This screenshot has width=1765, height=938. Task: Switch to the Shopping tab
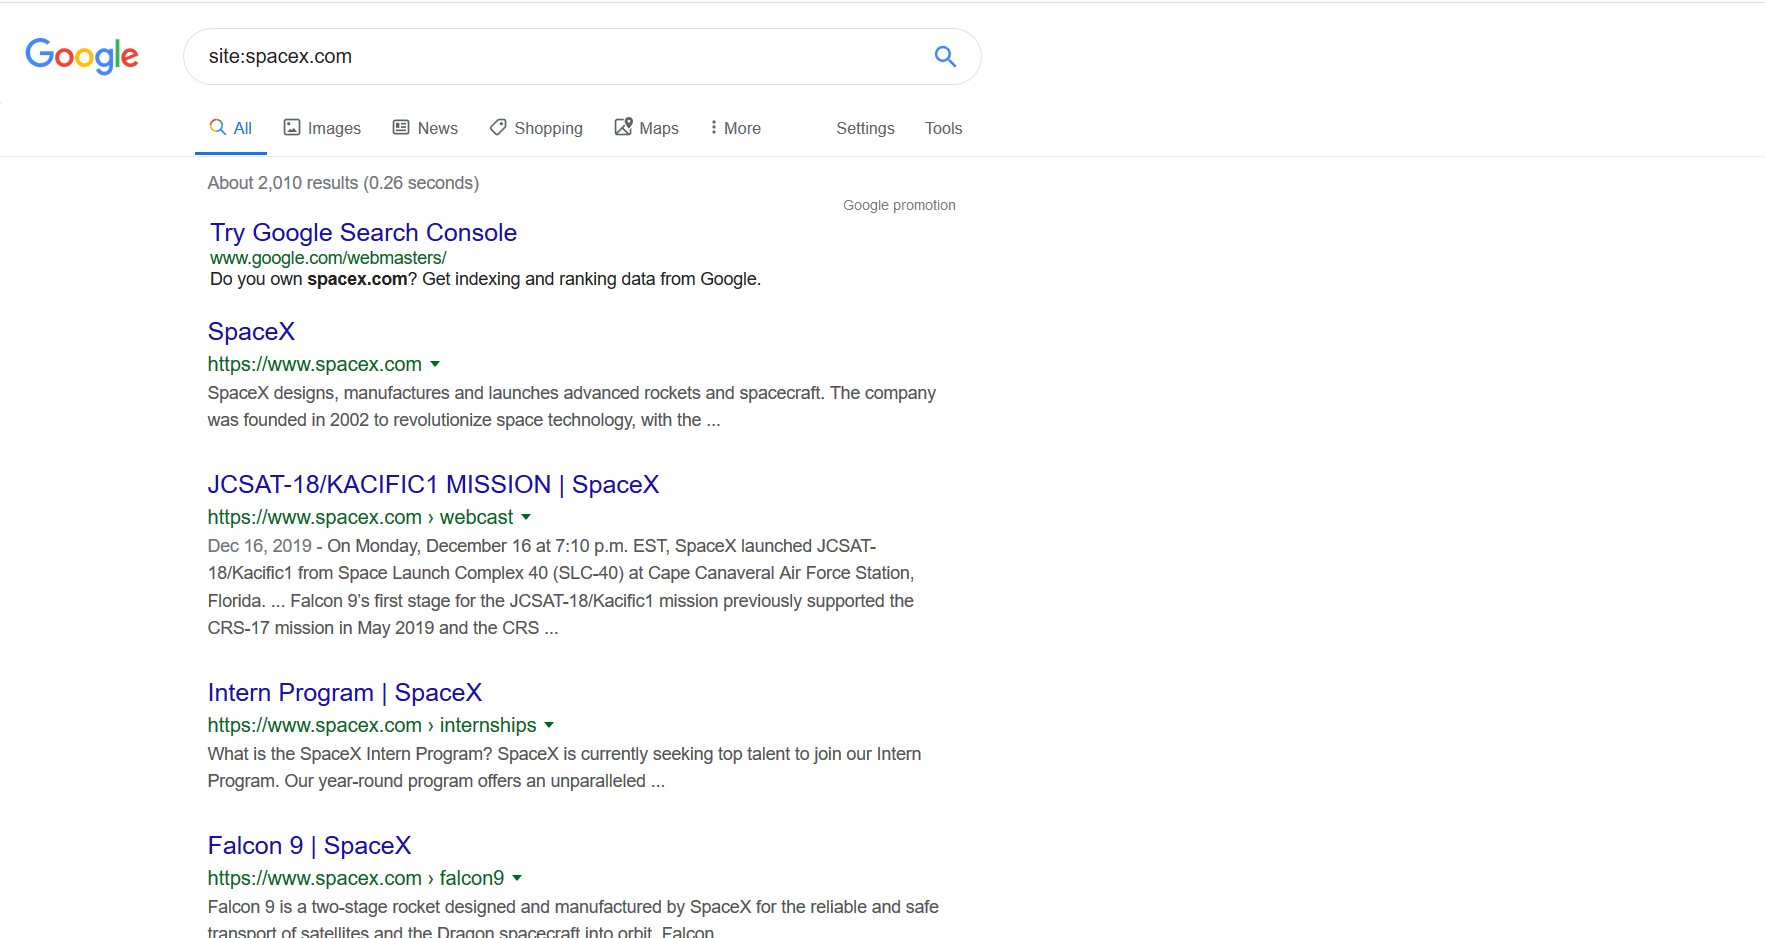[536, 128]
